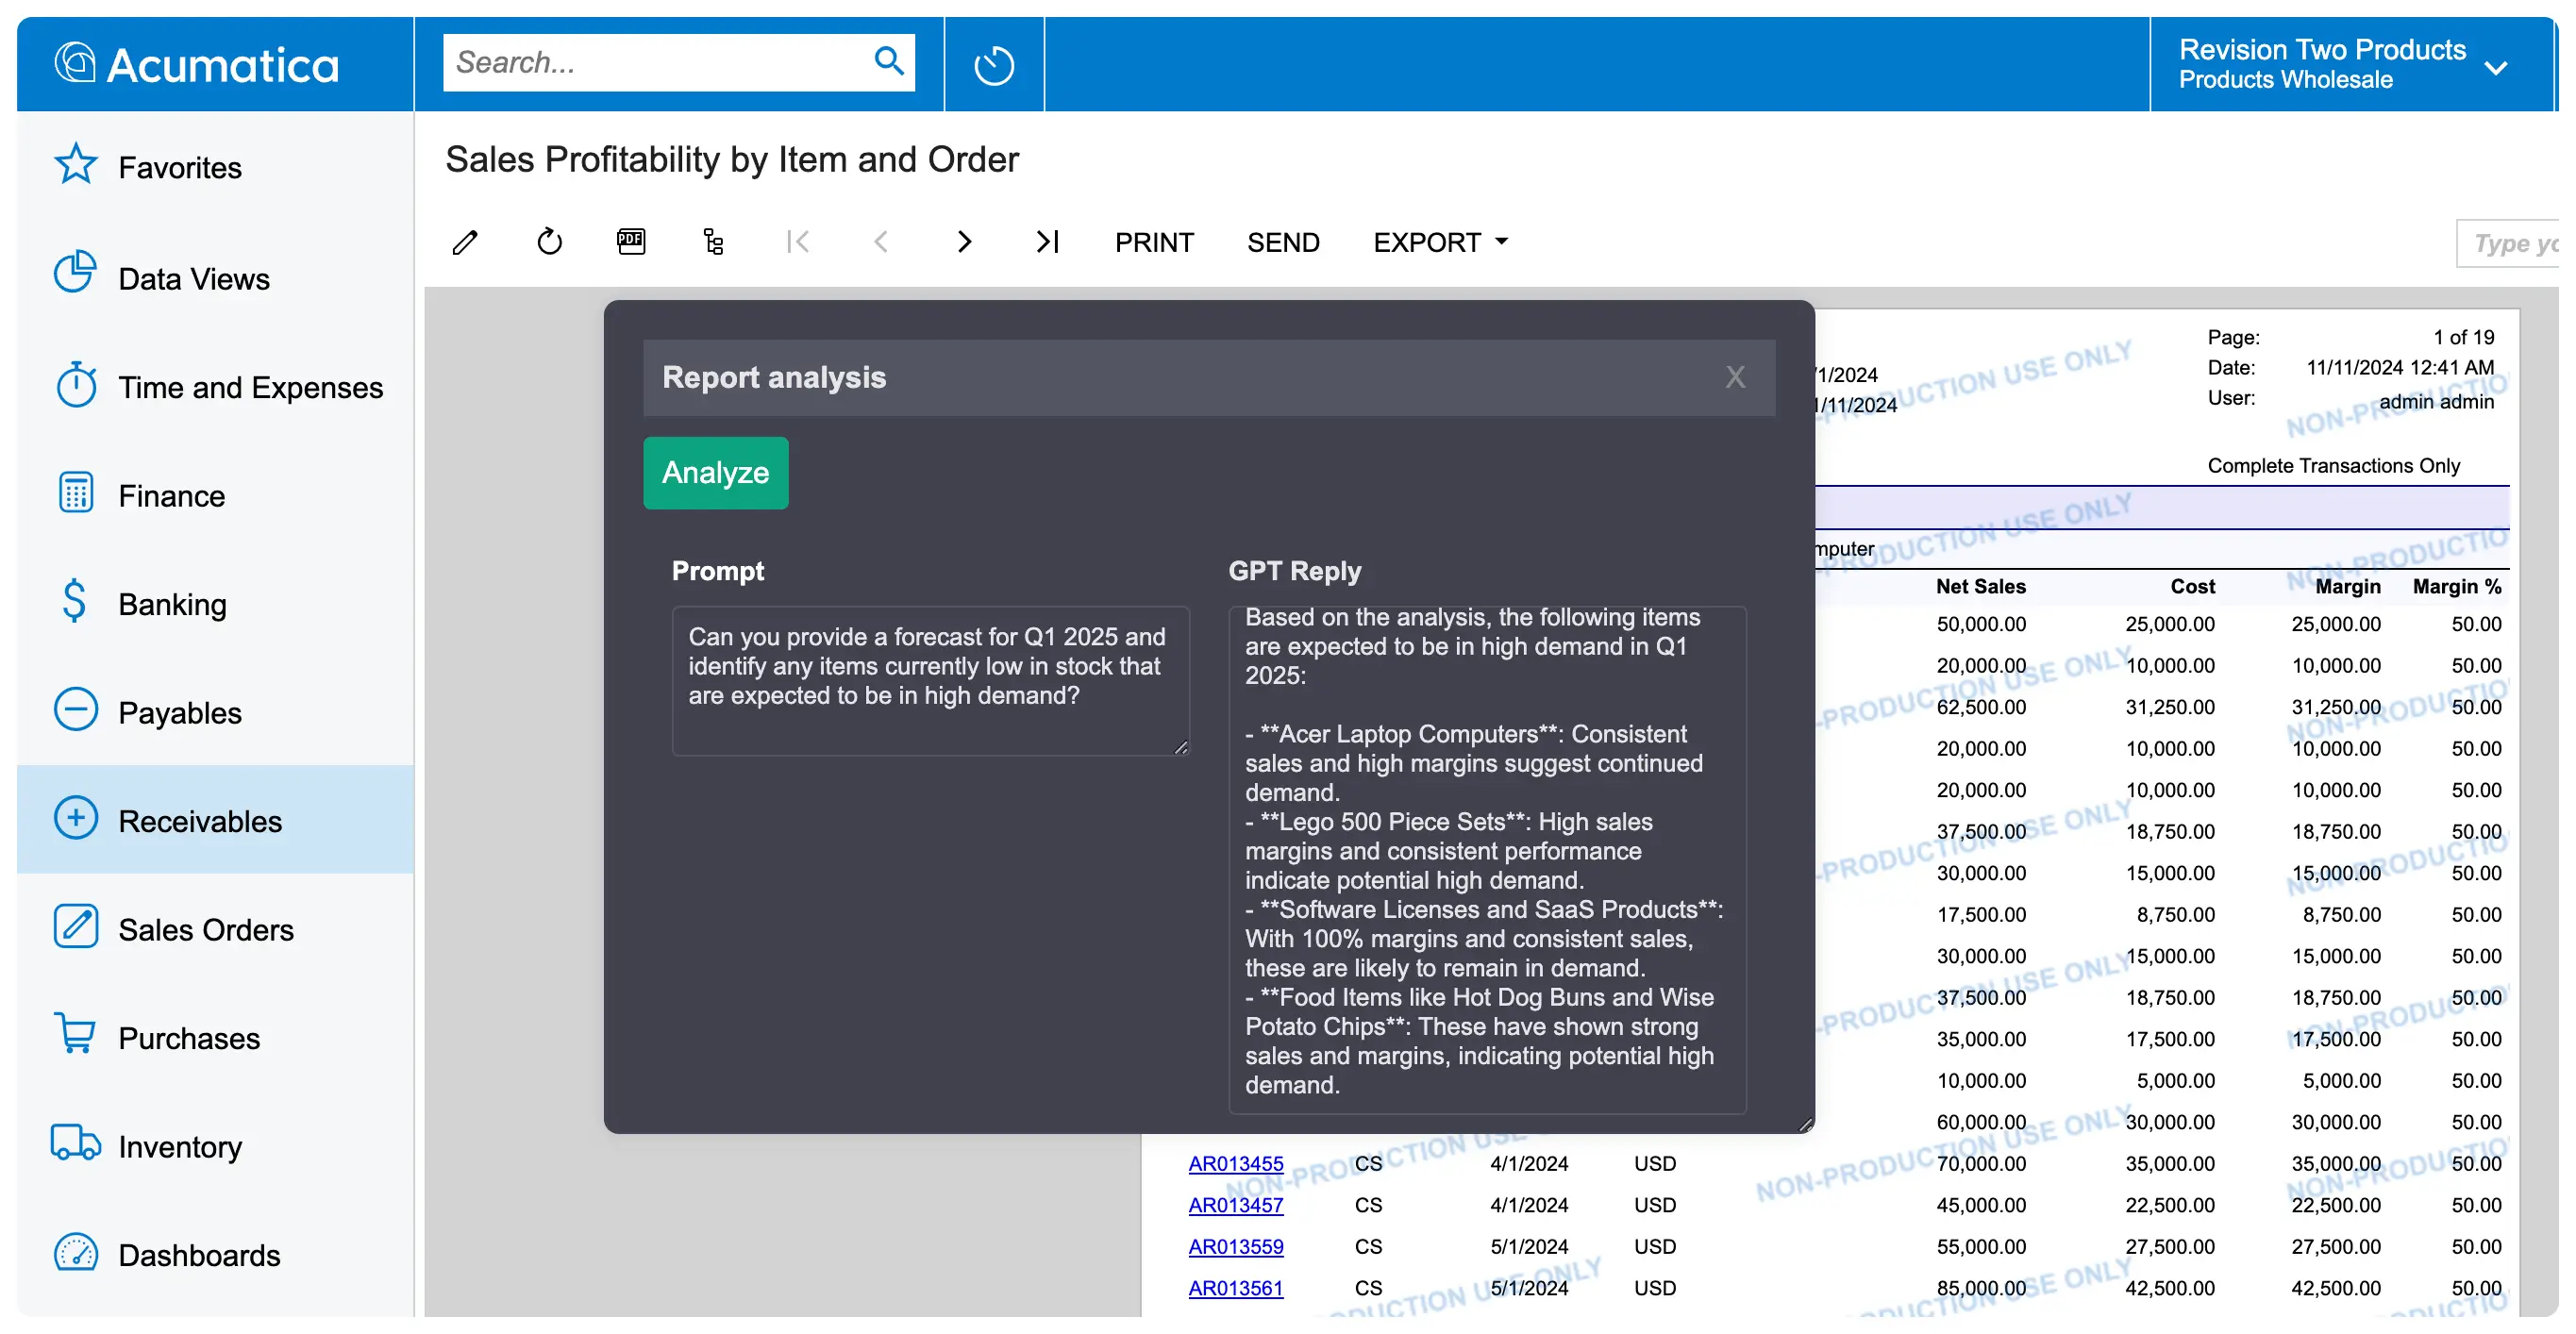
Task: Open the recent history clock icon
Action: click(993, 65)
